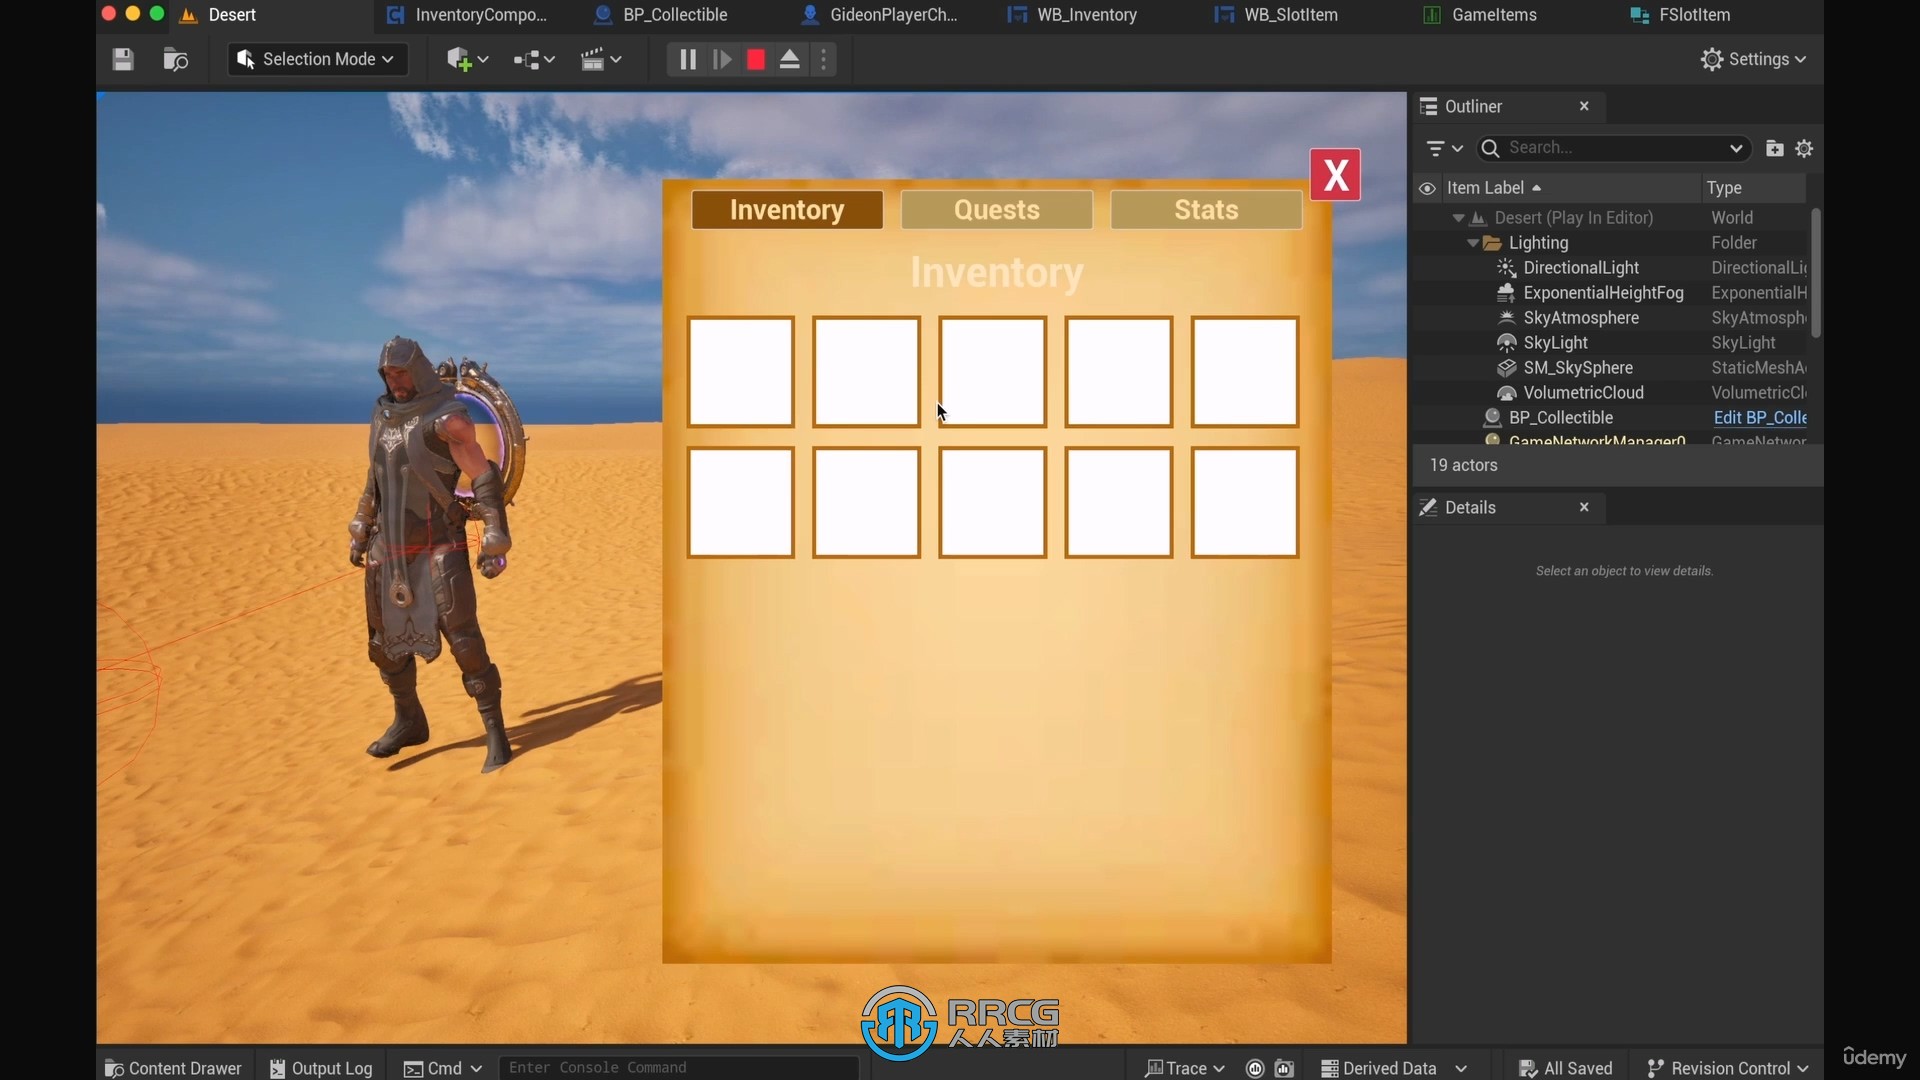Image resolution: width=1920 pixels, height=1080 pixels.
Task: Click the Content Drawer icon
Action: tap(116, 1067)
